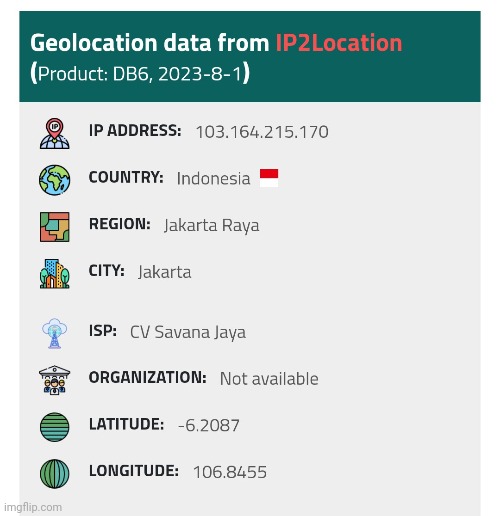Screen dimensions: 500x516
Task: Click the IP address map pin icon
Action: tap(55, 133)
